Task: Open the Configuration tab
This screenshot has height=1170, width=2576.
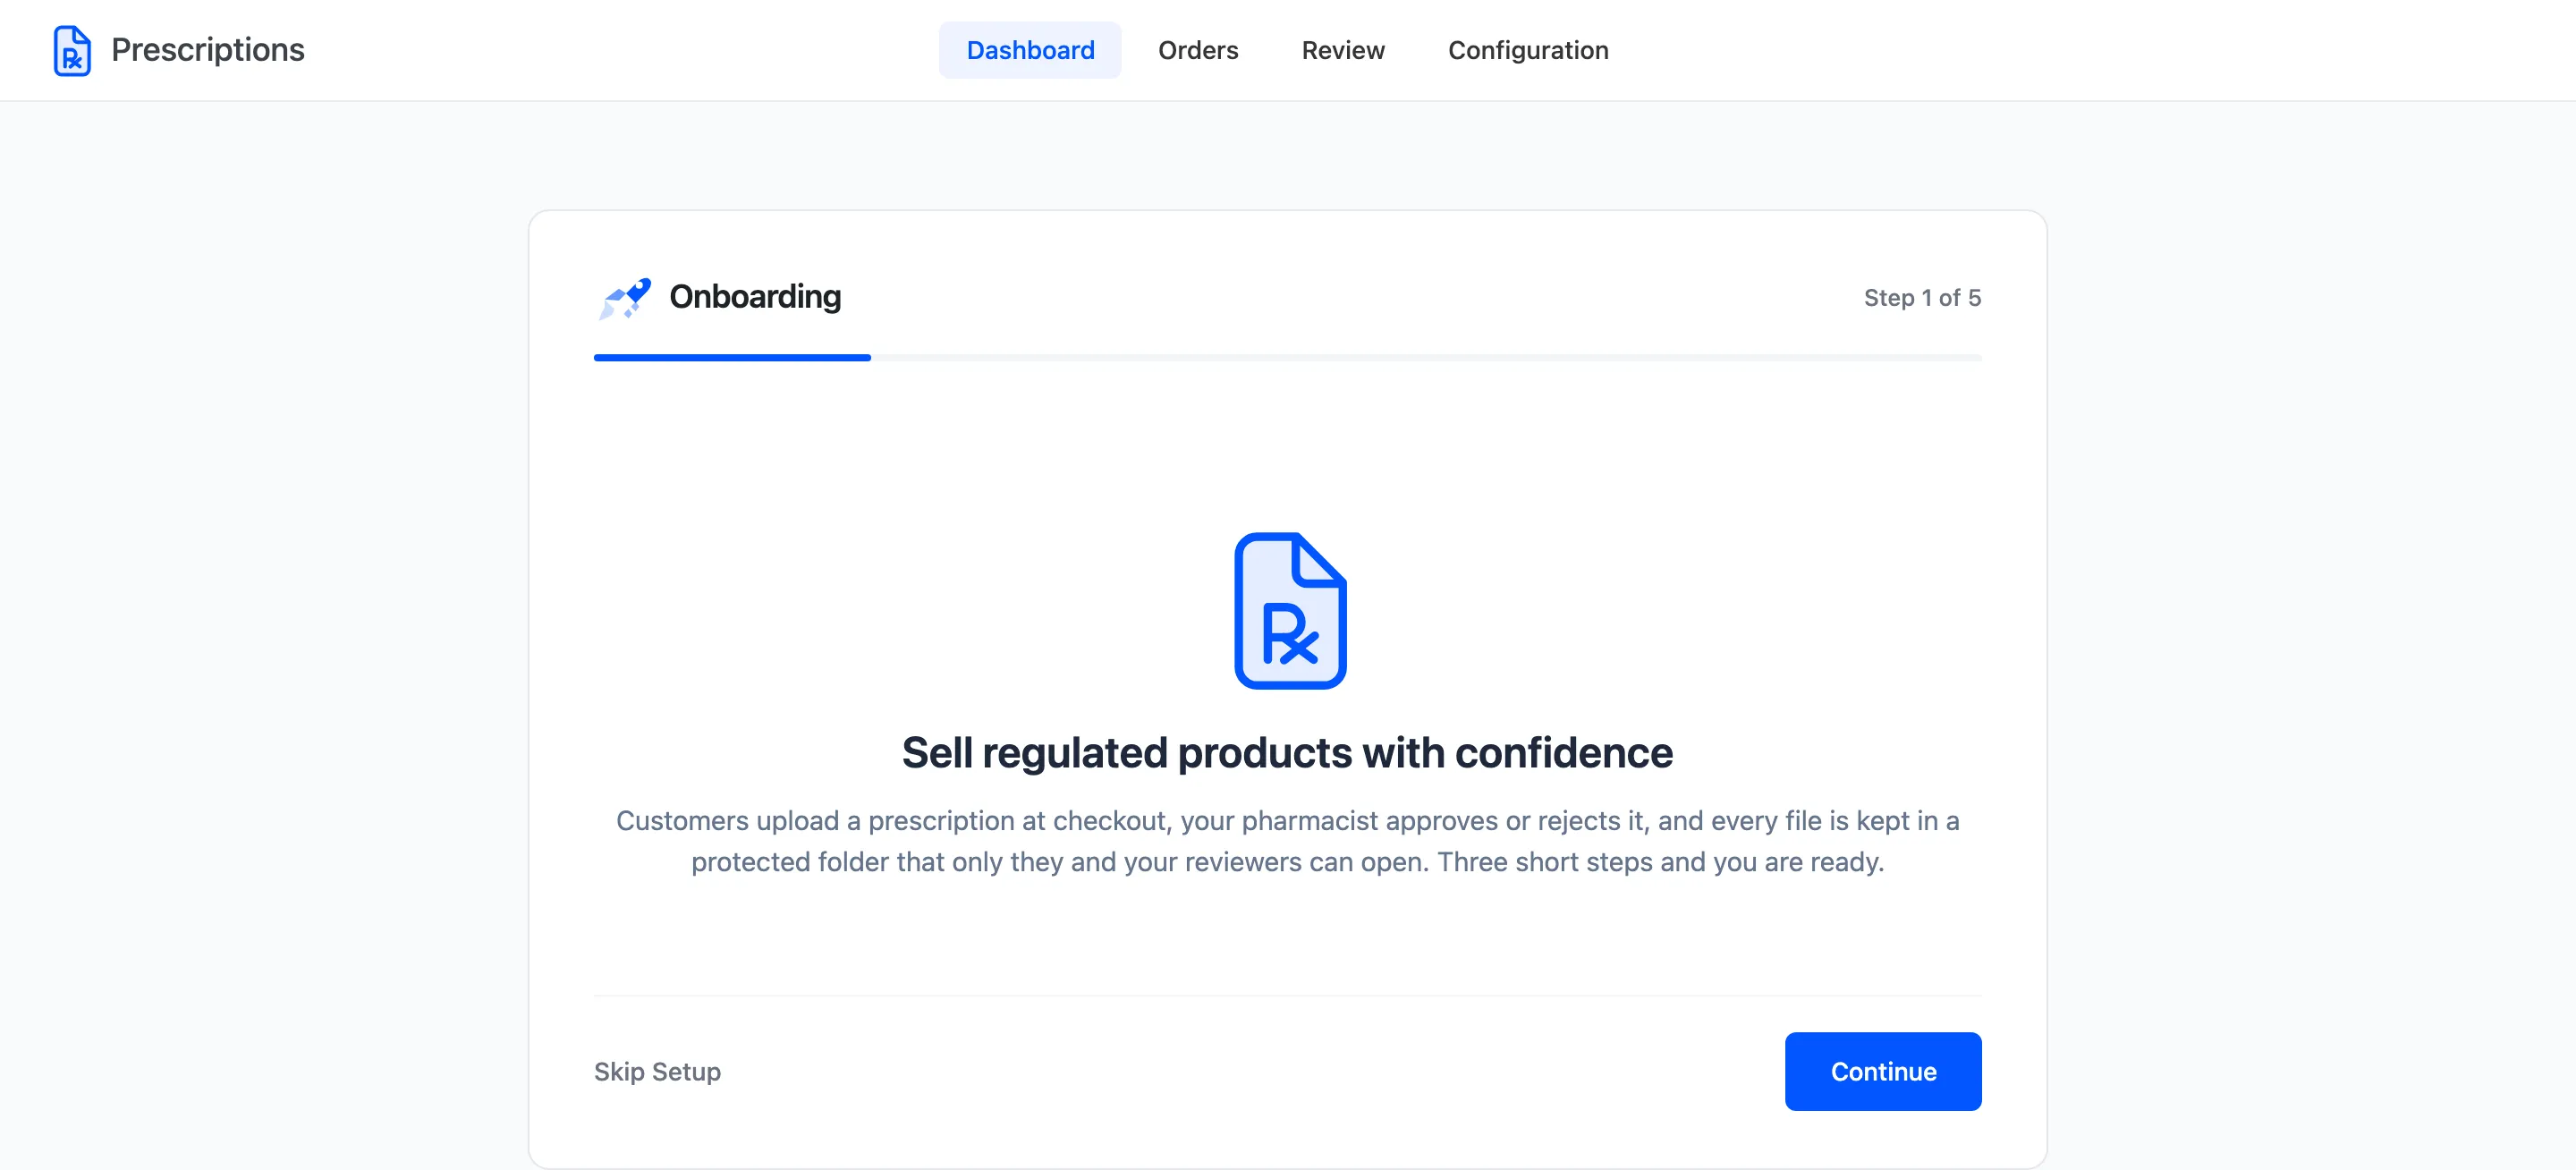Action: pyautogui.click(x=1528, y=50)
